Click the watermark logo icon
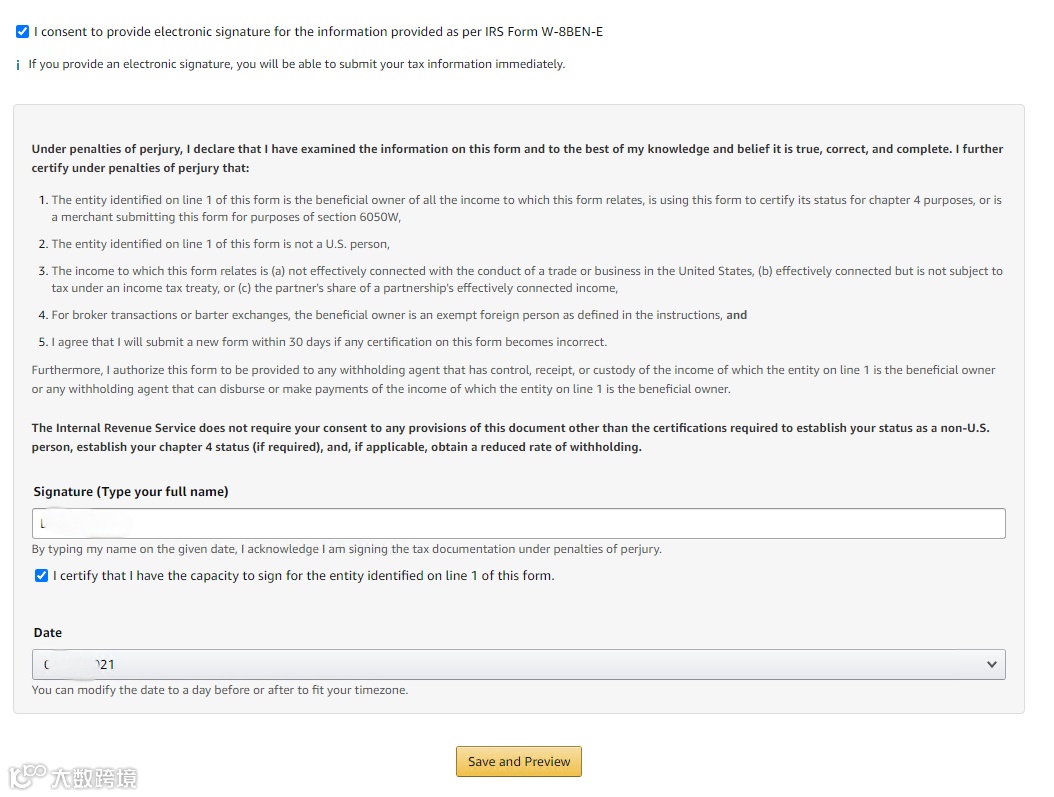 coord(28,776)
